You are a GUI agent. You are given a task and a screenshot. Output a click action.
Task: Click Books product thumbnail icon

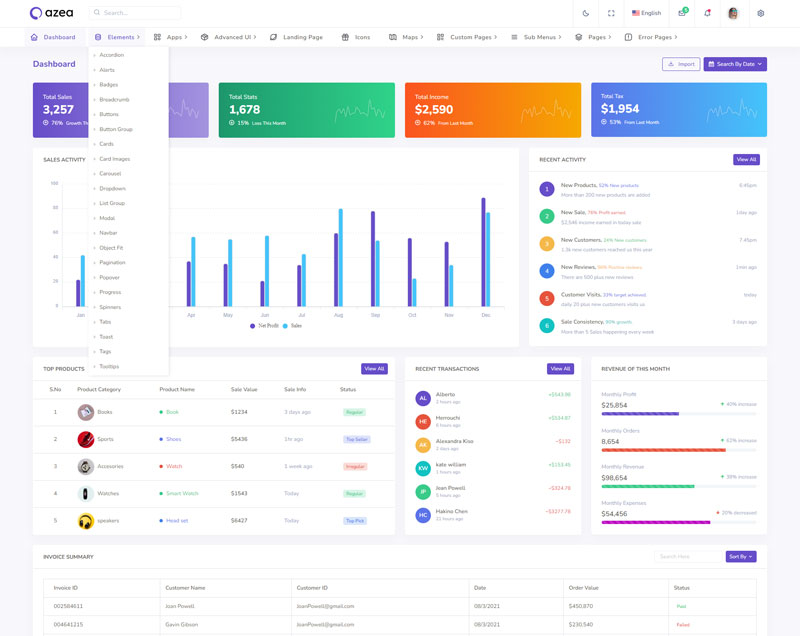(86, 412)
